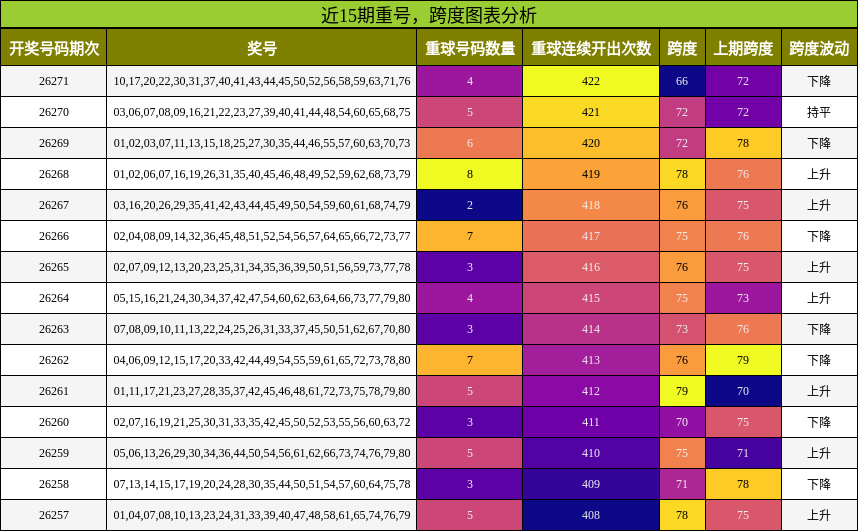Select the 开奖号码期次 column header
Screen dimensions: 858x531
(54, 48)
